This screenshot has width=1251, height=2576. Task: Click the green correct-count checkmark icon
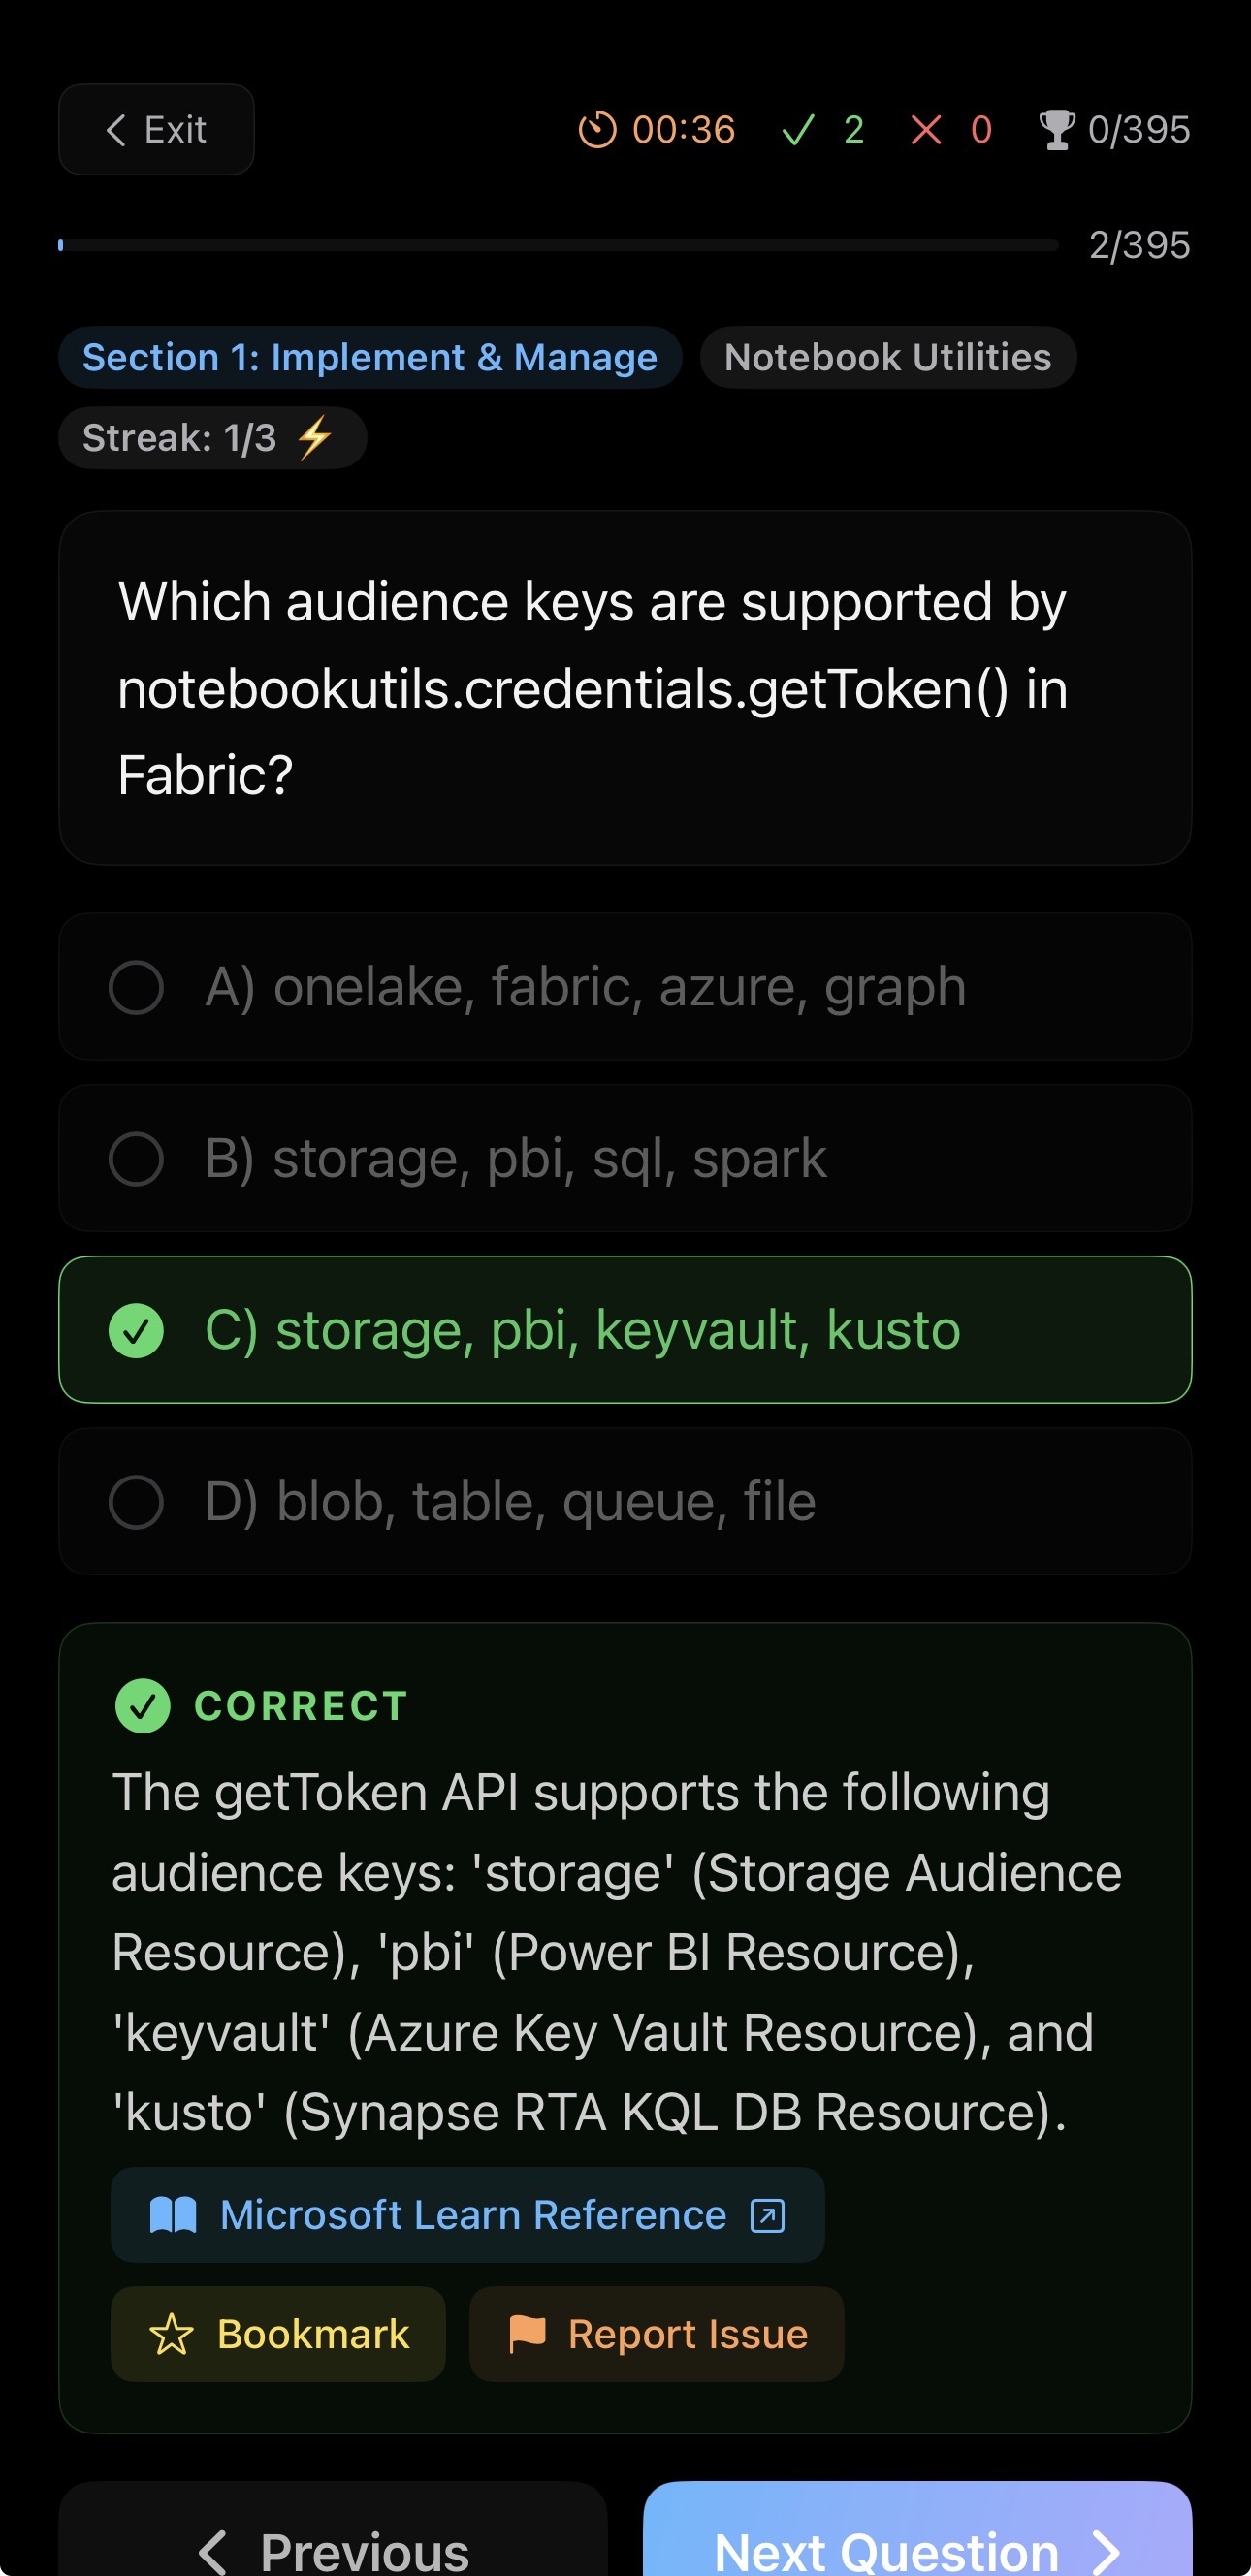click(x=798, y=130)
